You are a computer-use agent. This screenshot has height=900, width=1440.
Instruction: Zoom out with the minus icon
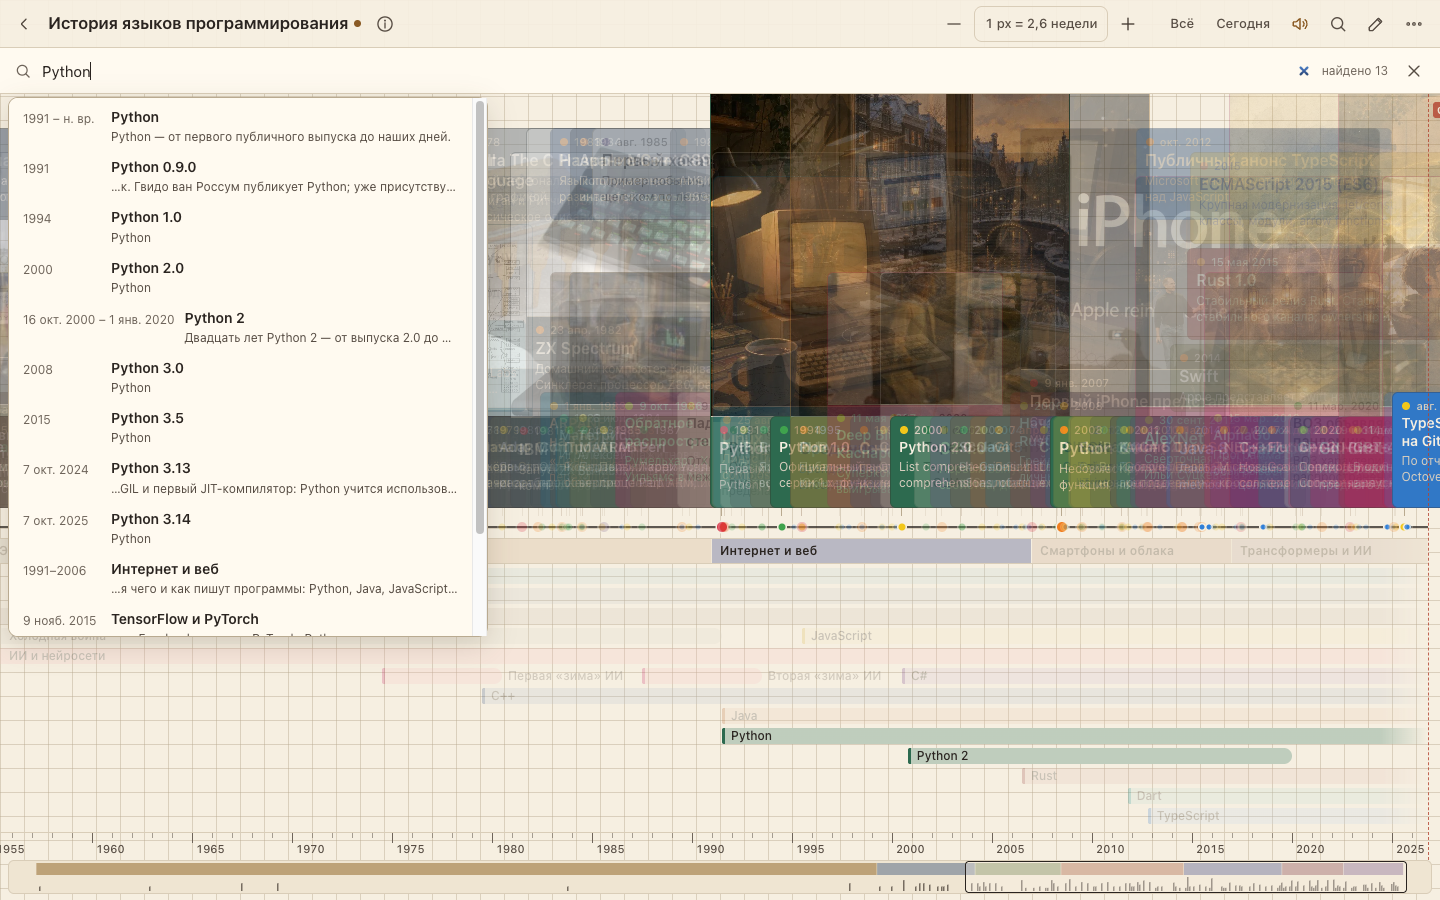coord(954,24)
